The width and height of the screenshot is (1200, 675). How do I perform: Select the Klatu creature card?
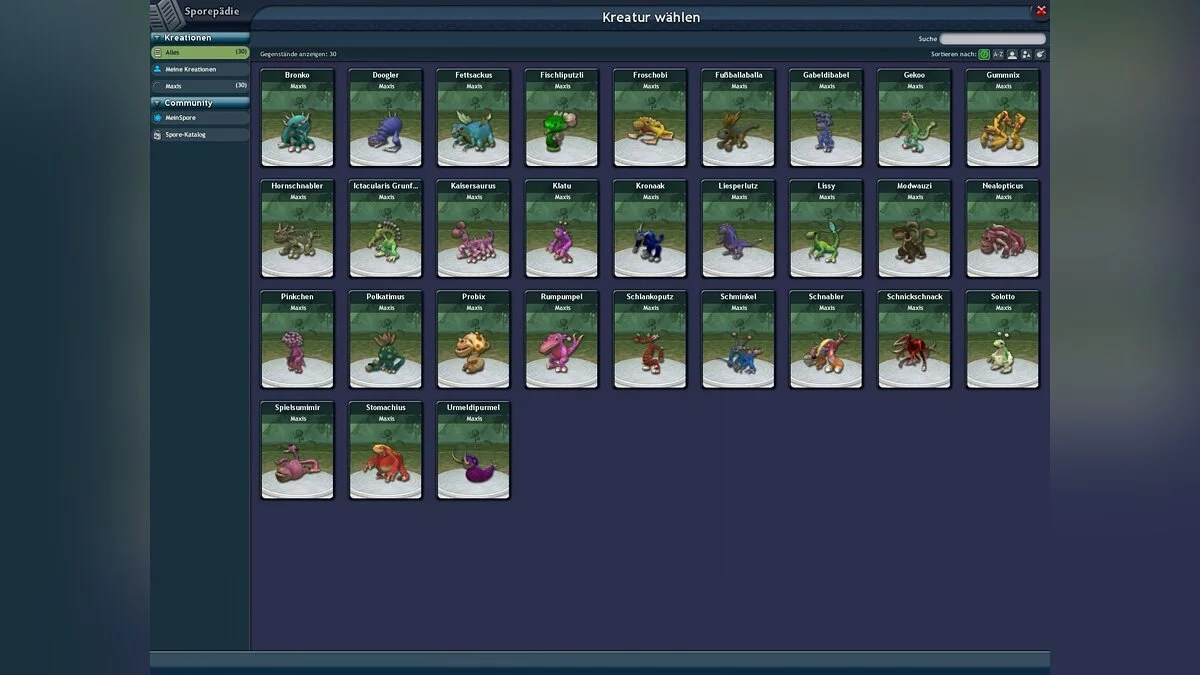pyautogui.click(x=562, y=229)
